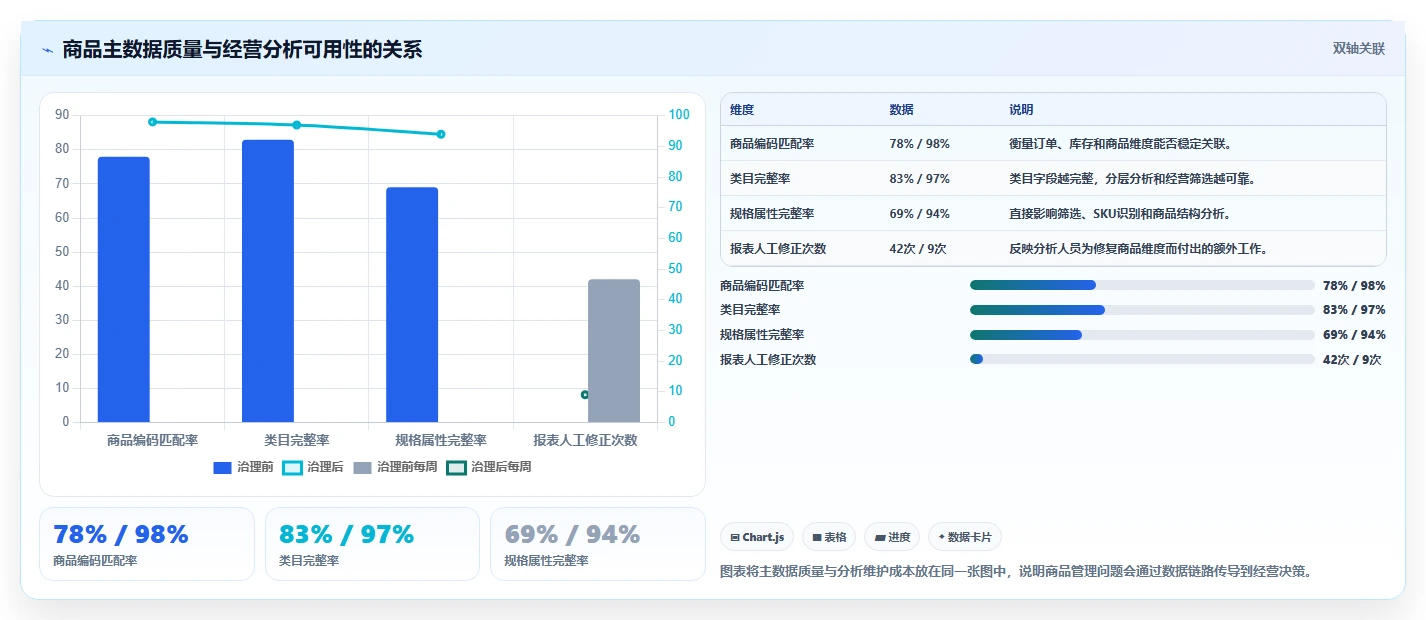Open the 83% / 97% 类目完整率 stat card
This screenshot has height=620, width=1426.
coord(372,544)
